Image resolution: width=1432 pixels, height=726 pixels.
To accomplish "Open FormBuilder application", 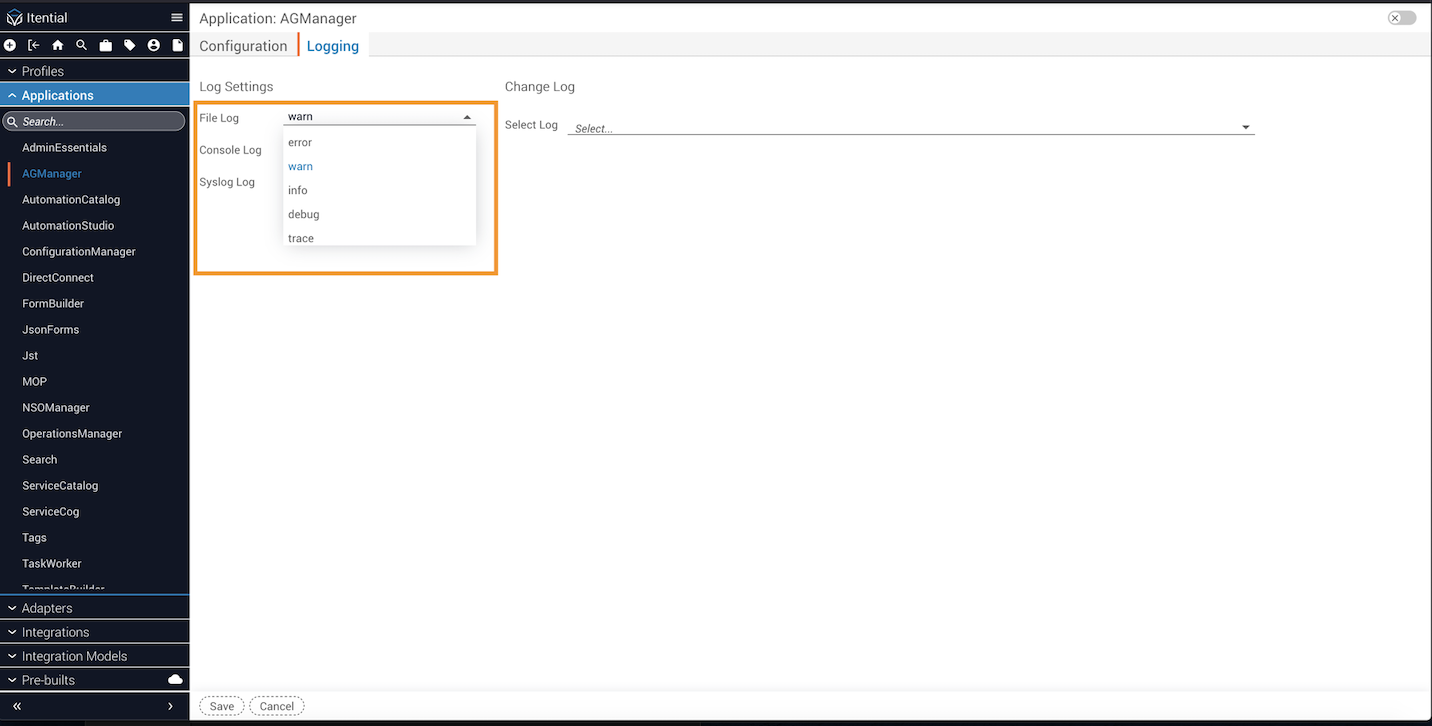I will point(53,303).
